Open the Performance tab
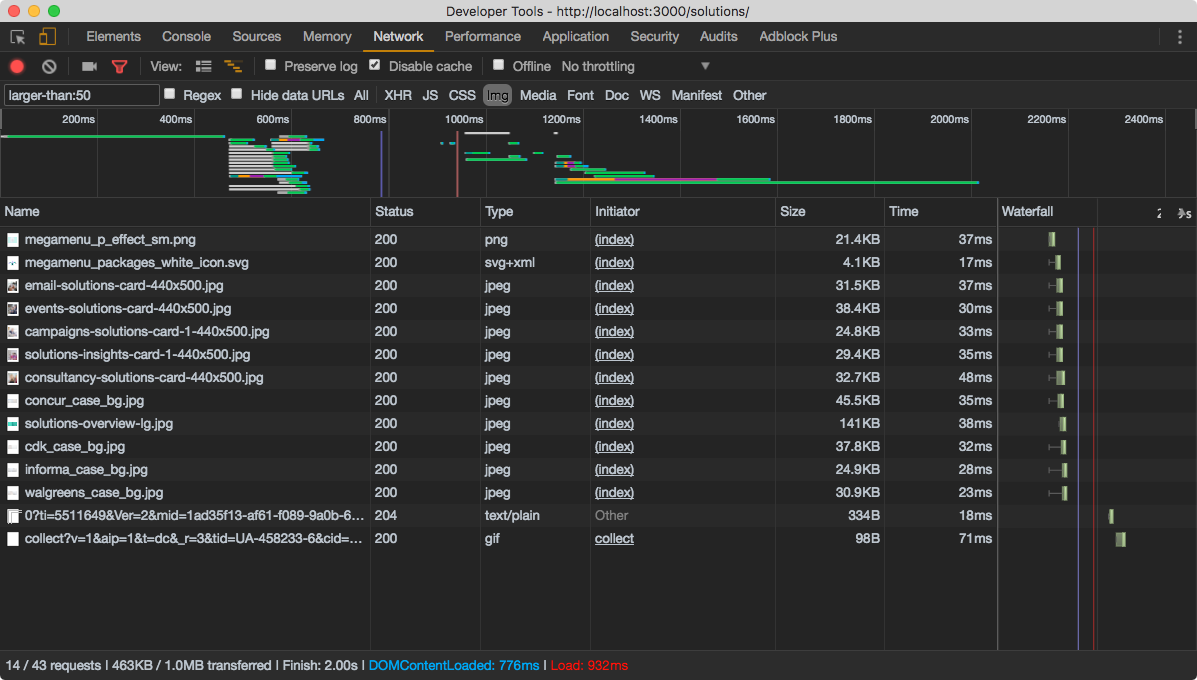The image size is (1197, 680). click(482, 37)
